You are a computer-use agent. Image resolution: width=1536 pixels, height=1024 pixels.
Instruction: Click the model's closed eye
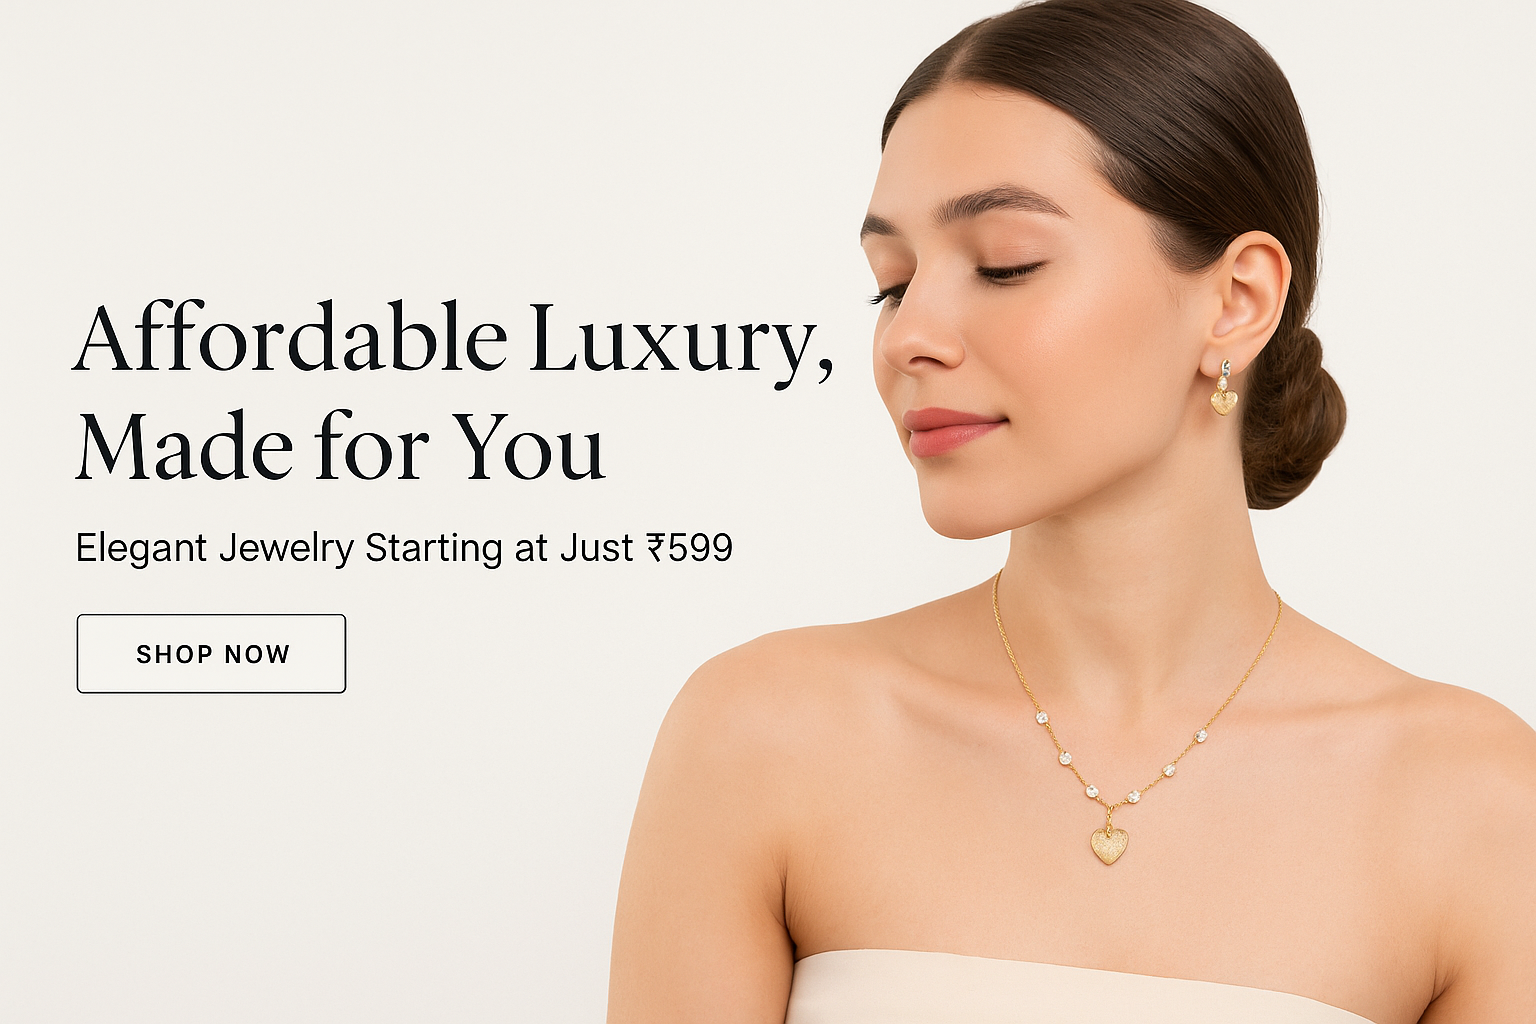point(1008,271)
